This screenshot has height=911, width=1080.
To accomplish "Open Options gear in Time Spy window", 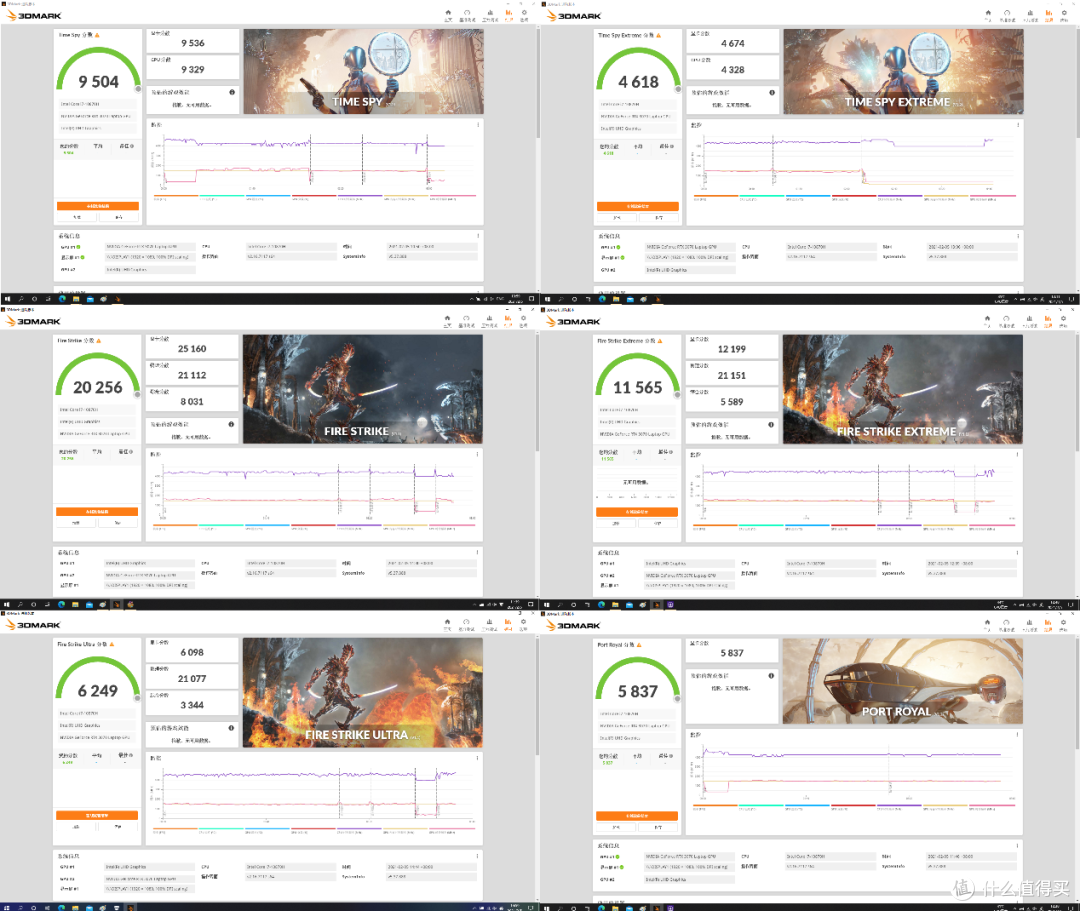I will [x=524, y=14].
